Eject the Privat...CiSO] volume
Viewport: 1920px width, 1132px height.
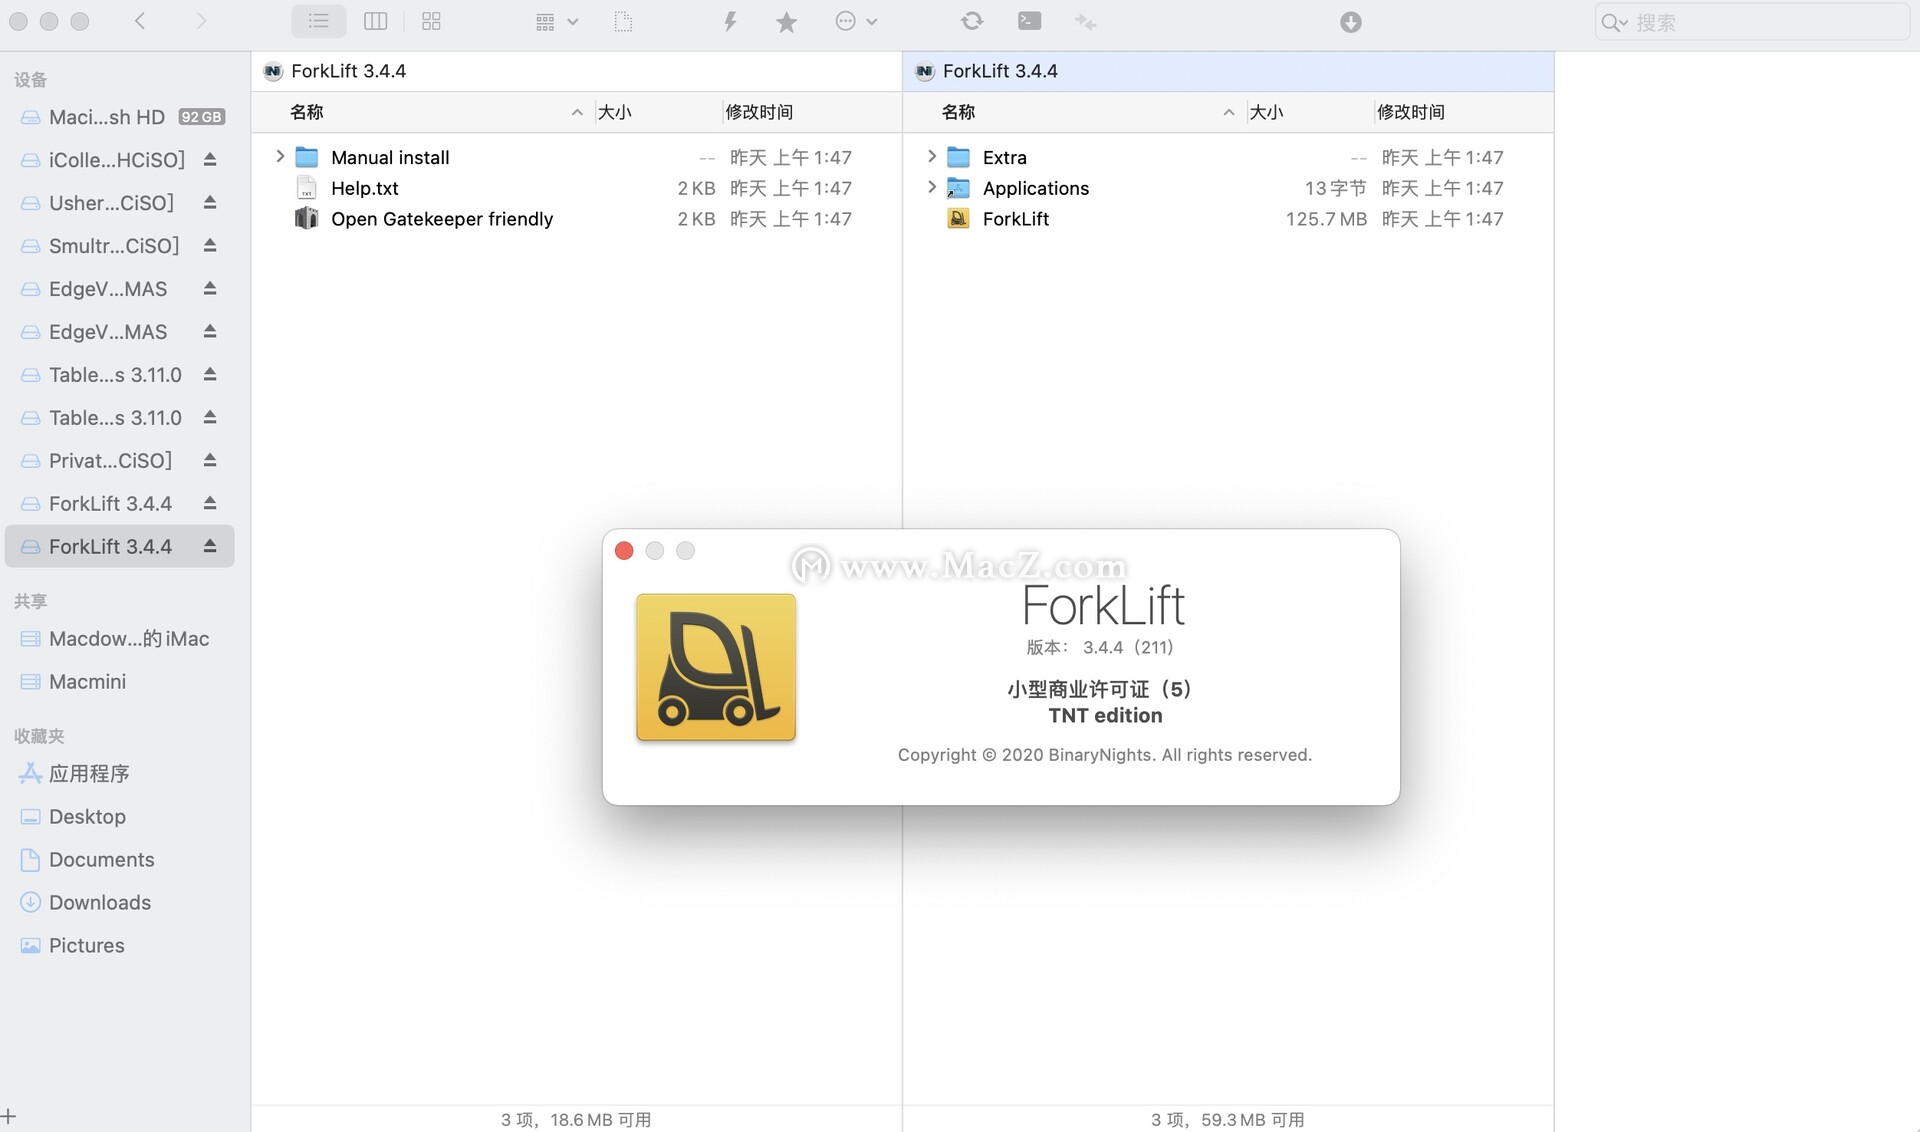tap(210, 461)
